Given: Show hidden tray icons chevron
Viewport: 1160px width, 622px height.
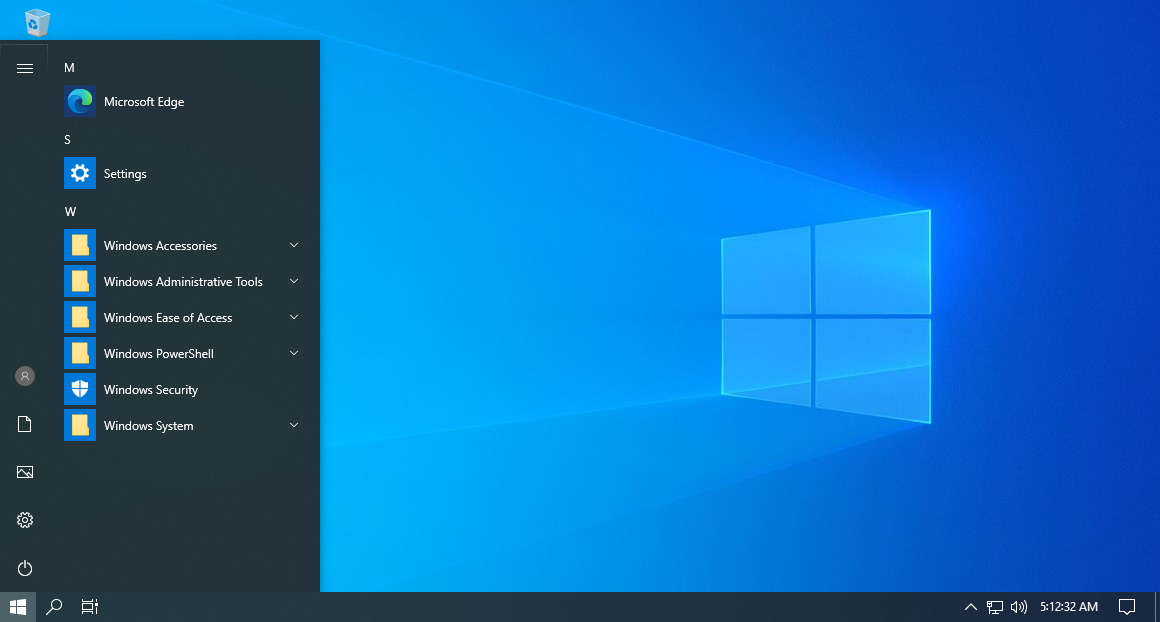Looking at the screenshot, I should click(971, 607).
